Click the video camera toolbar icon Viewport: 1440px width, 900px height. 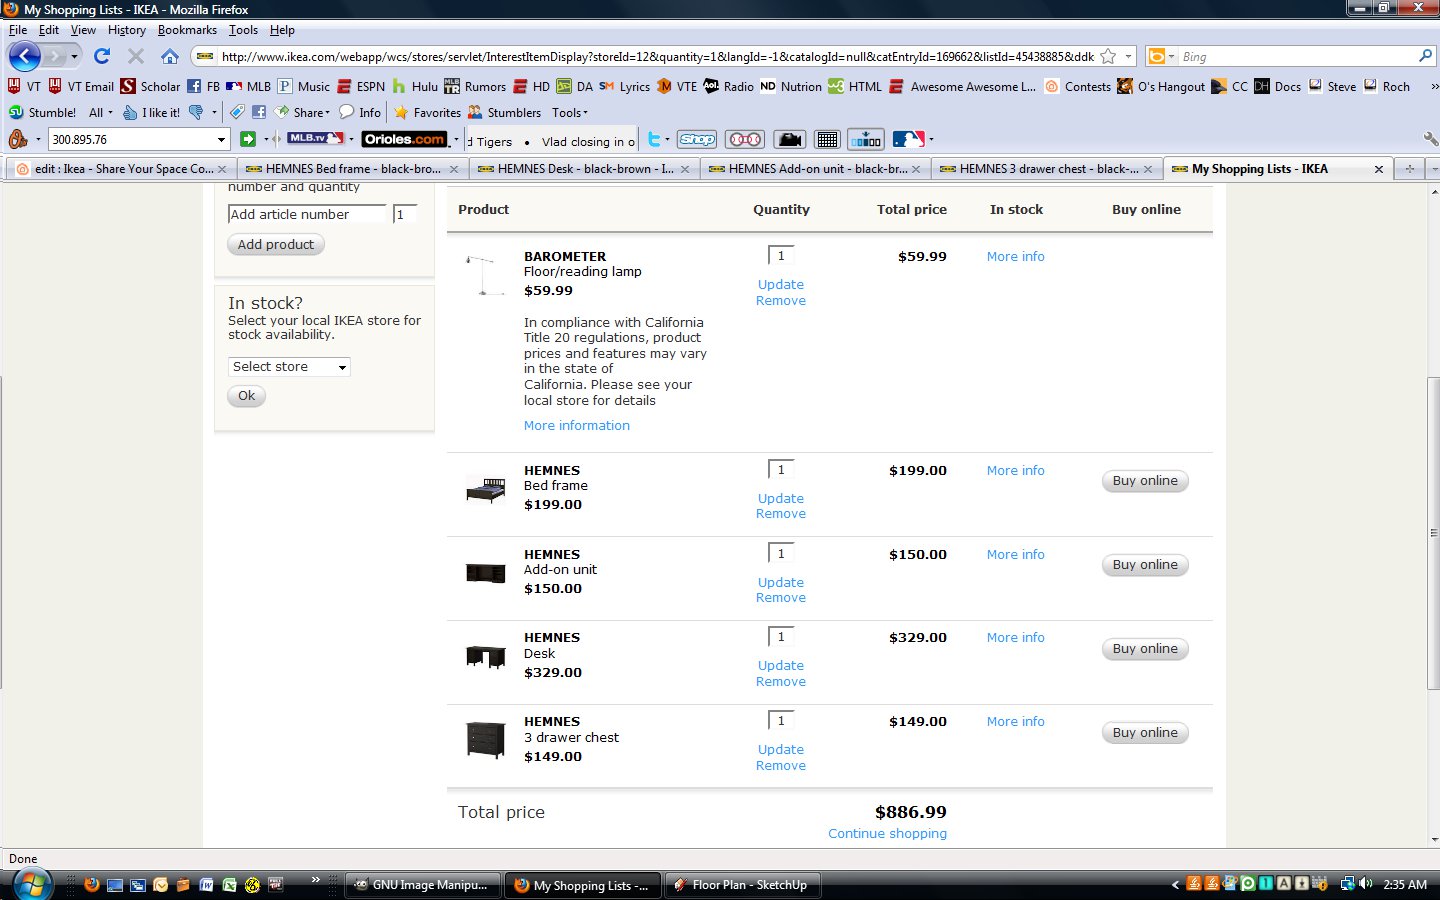point(790,139)
